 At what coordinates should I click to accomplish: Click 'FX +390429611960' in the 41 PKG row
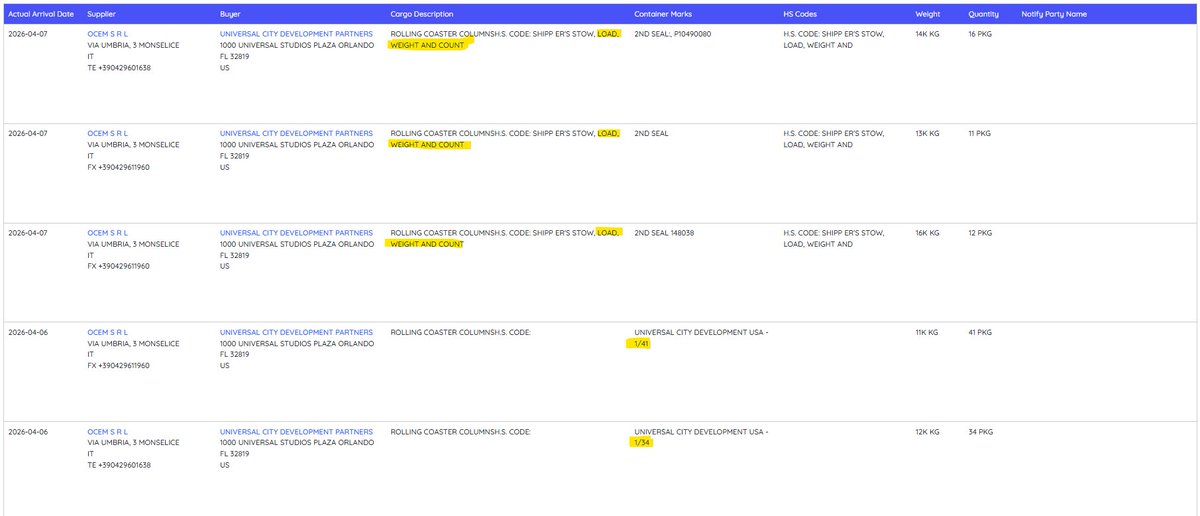point(119,366)
